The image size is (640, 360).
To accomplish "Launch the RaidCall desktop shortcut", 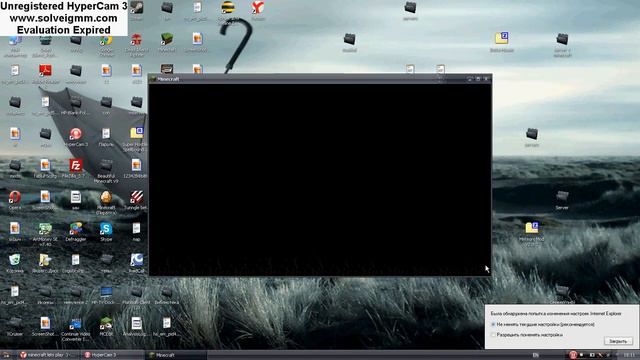I will [137, 260].
